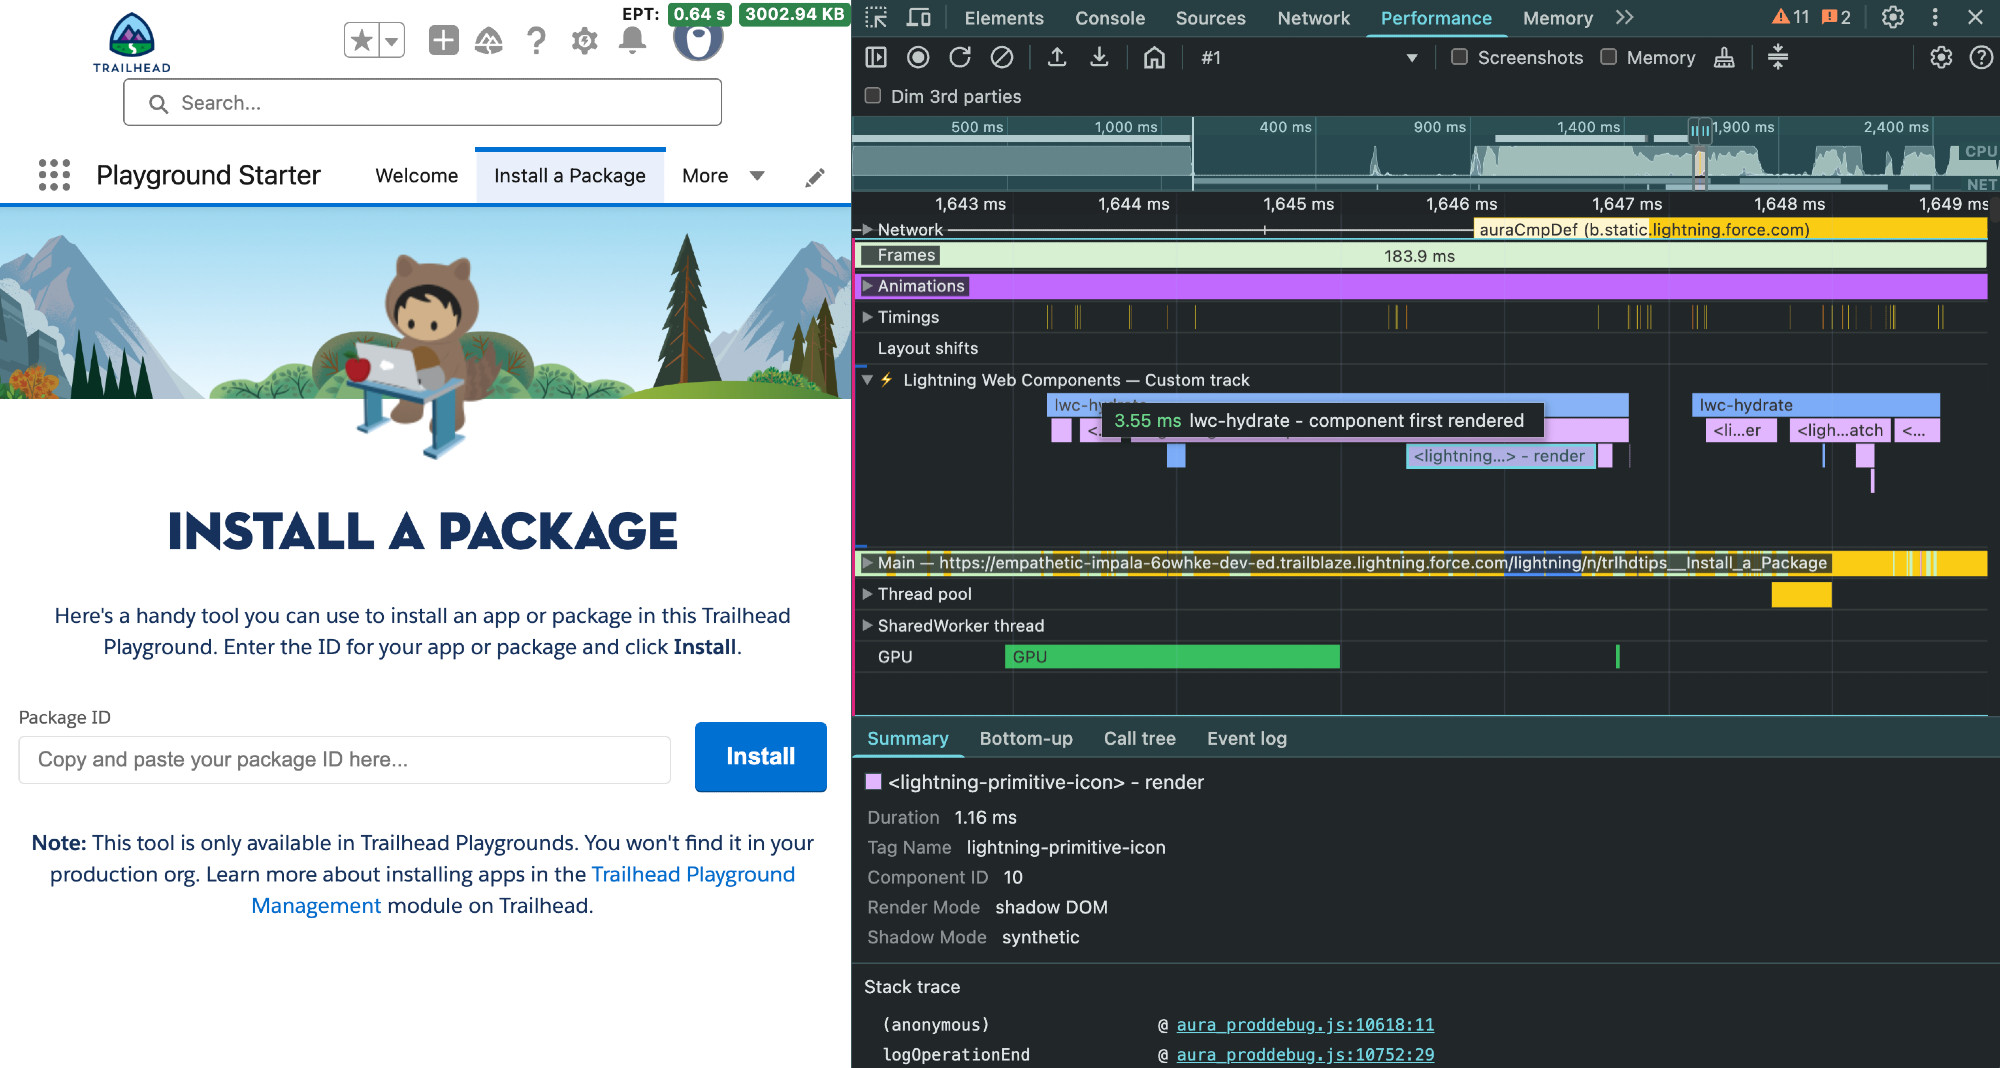
Task: Open the Welcome tab
Action: click(x=416, y=176)
